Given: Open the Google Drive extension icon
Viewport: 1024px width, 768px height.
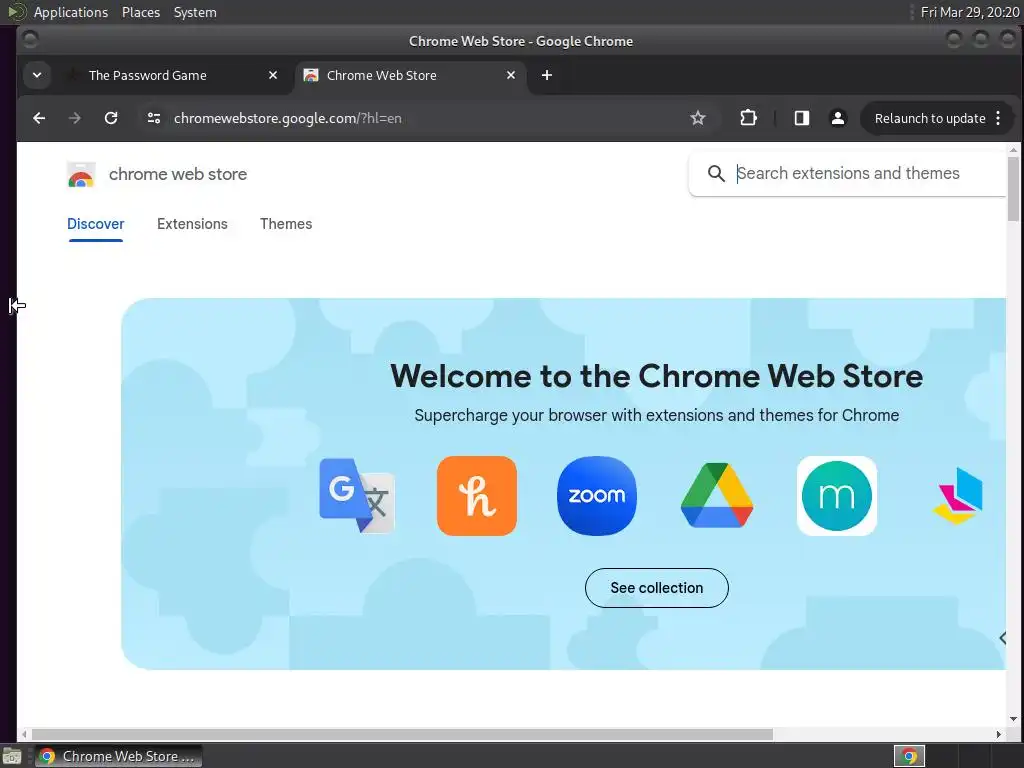Looking at the screenshot, I should (717, 496).
